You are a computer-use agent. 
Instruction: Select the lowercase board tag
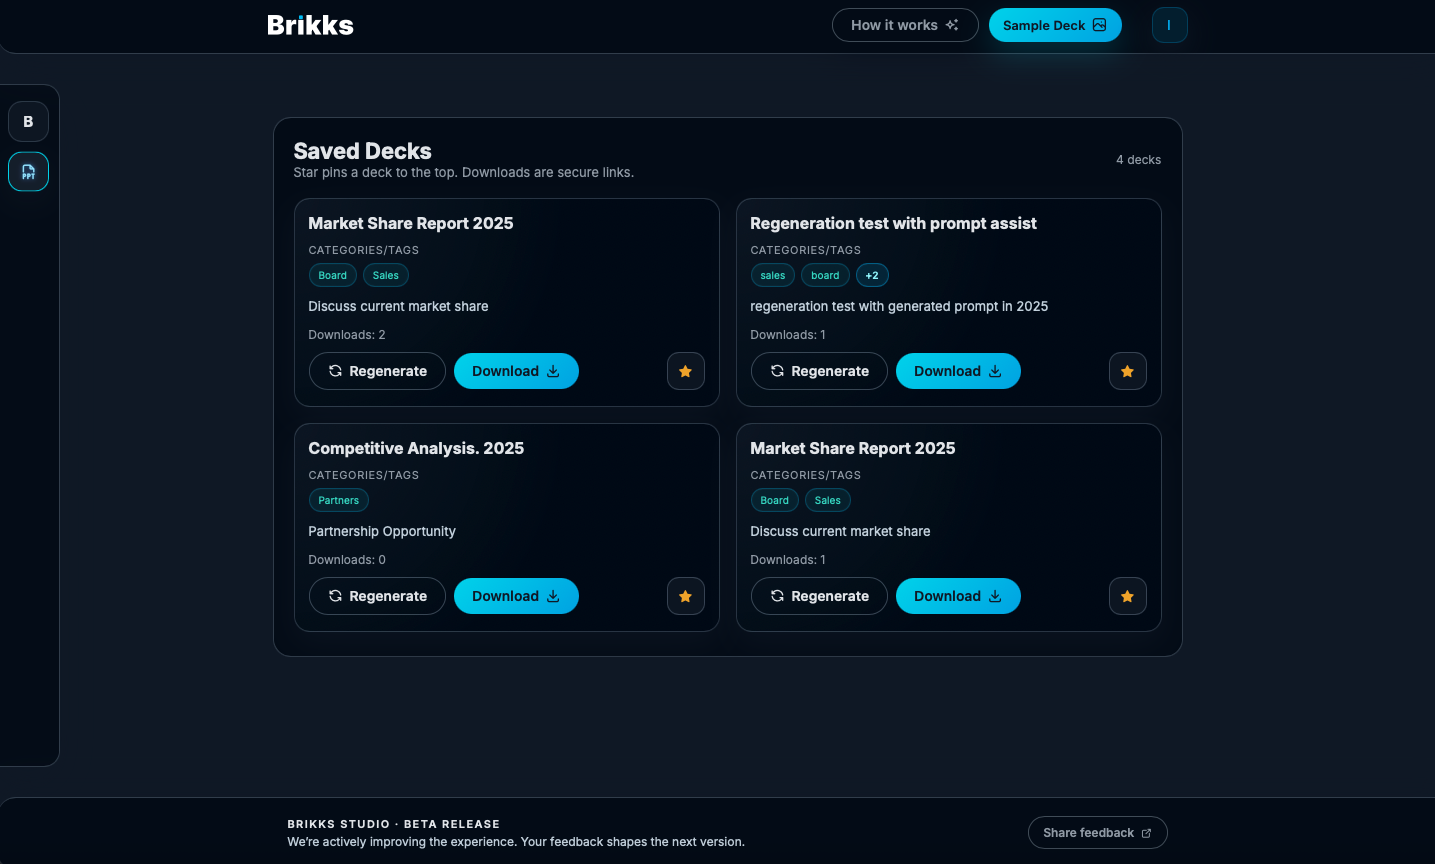[825, 275]
